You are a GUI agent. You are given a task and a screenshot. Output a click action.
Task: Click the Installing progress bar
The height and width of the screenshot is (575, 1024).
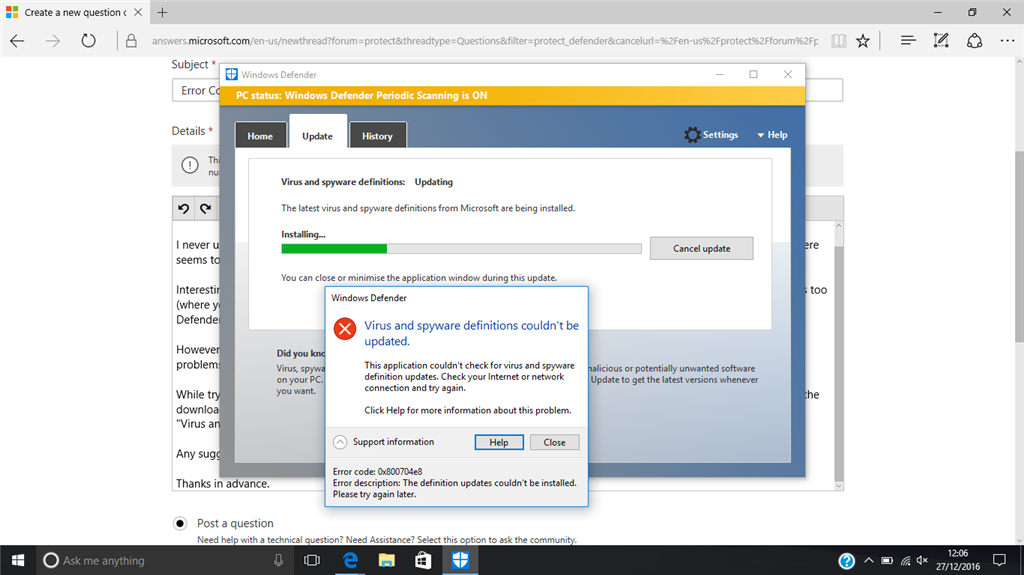(461, 248)
